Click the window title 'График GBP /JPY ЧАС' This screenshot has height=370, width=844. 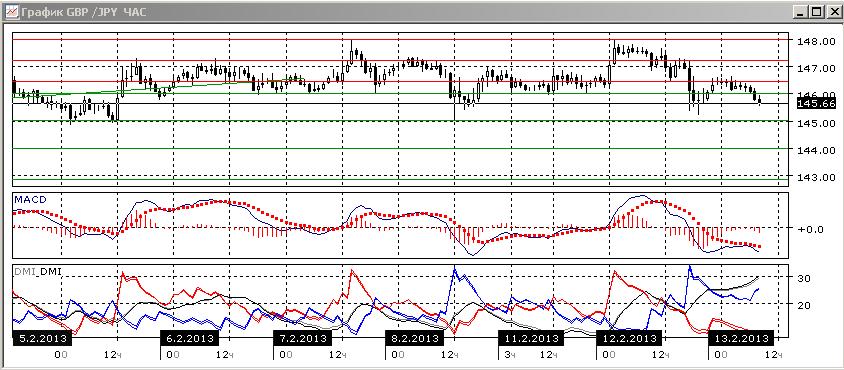click(83, 12)
